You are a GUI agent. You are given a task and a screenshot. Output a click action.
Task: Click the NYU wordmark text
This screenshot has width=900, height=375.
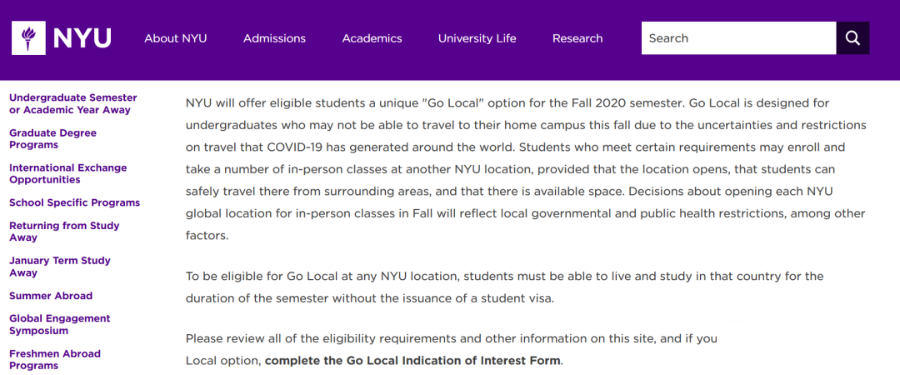pos(82,38)
